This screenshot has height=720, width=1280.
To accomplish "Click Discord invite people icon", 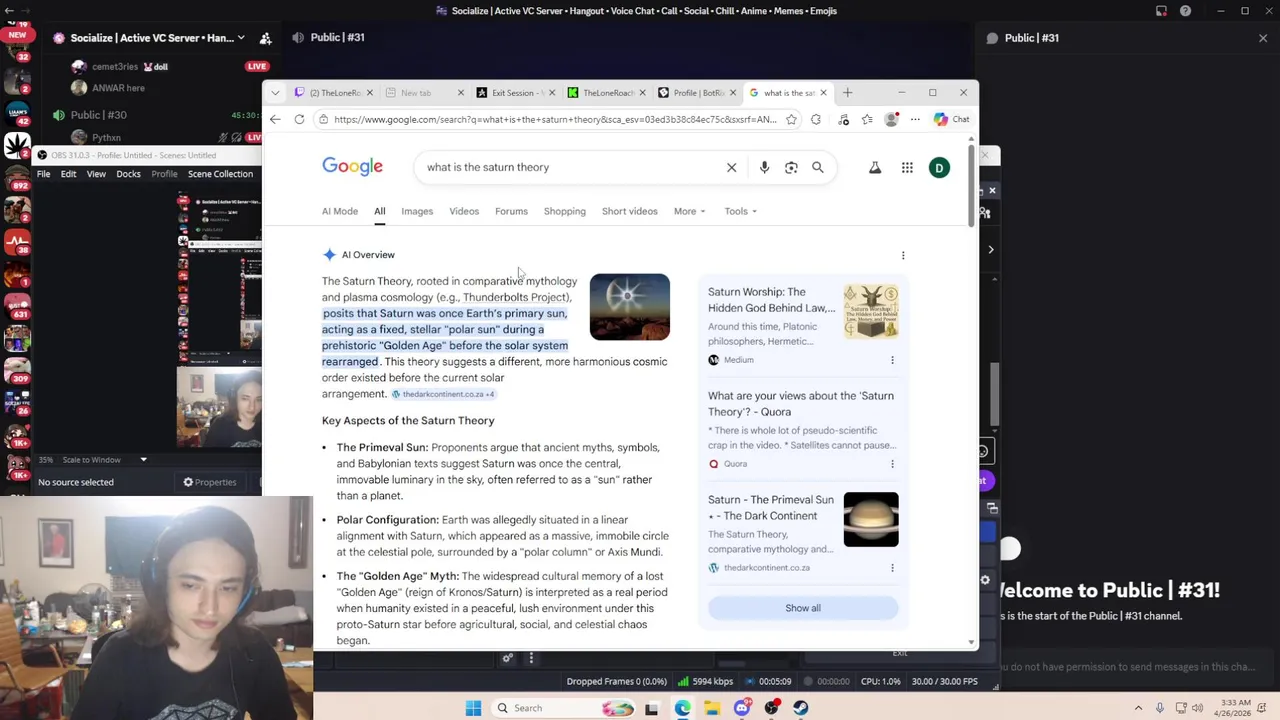I will 265,38.
